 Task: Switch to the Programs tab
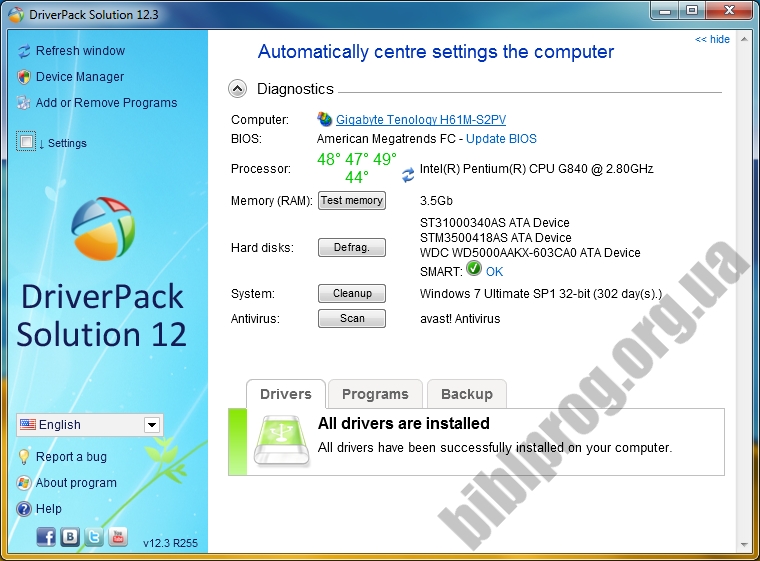pos(375,394)
